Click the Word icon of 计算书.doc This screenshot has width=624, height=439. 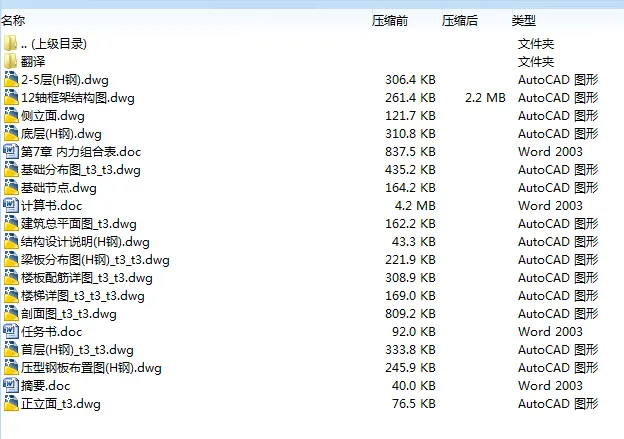coord(11,205)
